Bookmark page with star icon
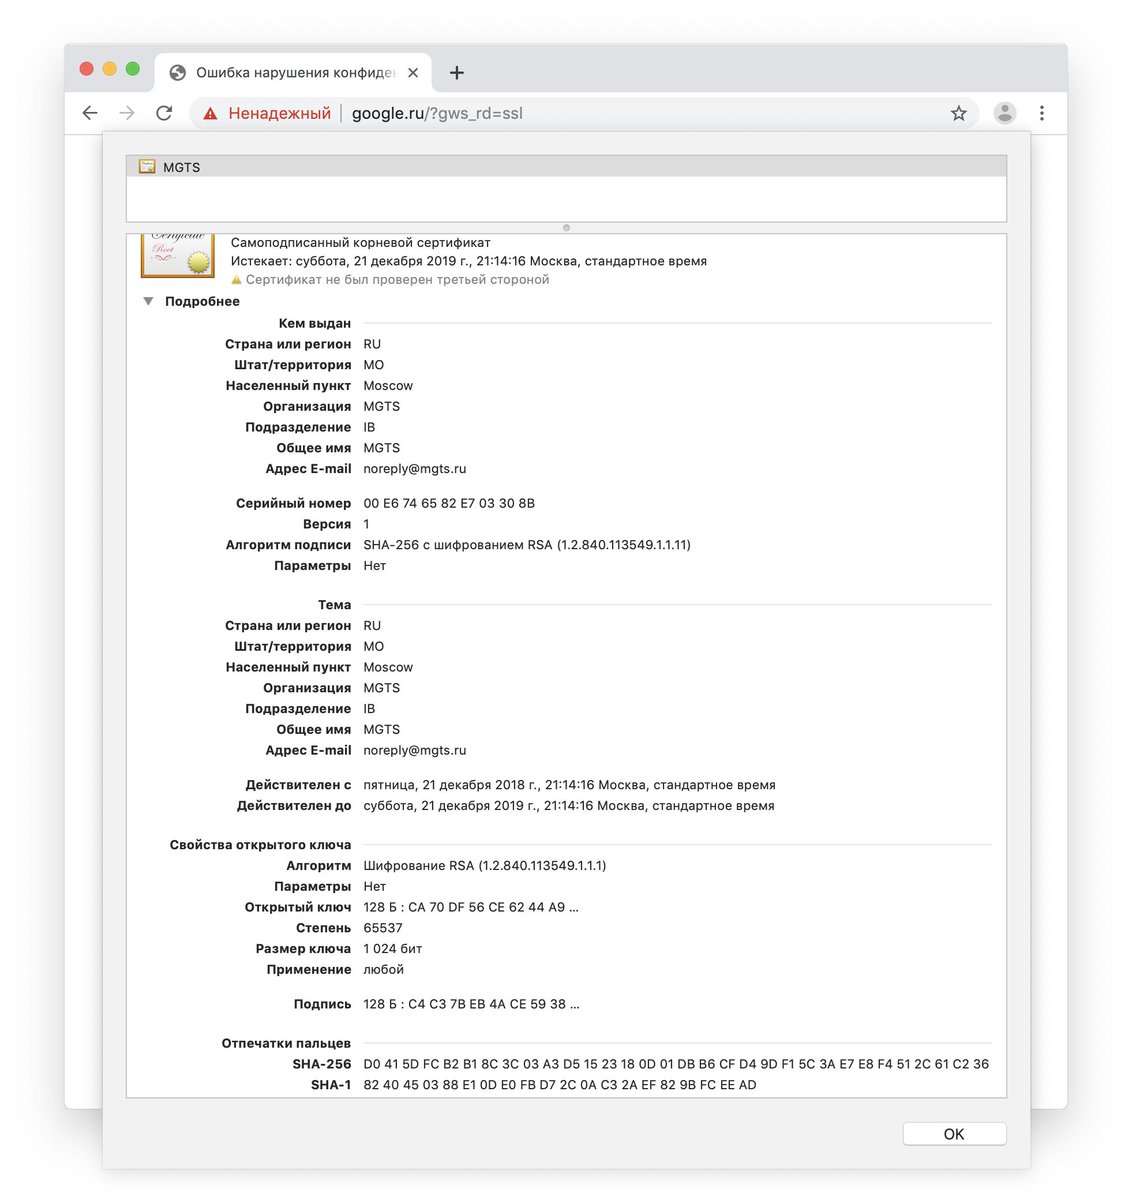The height and width of the screenshot is (1200, 1132). click(958, 113)
